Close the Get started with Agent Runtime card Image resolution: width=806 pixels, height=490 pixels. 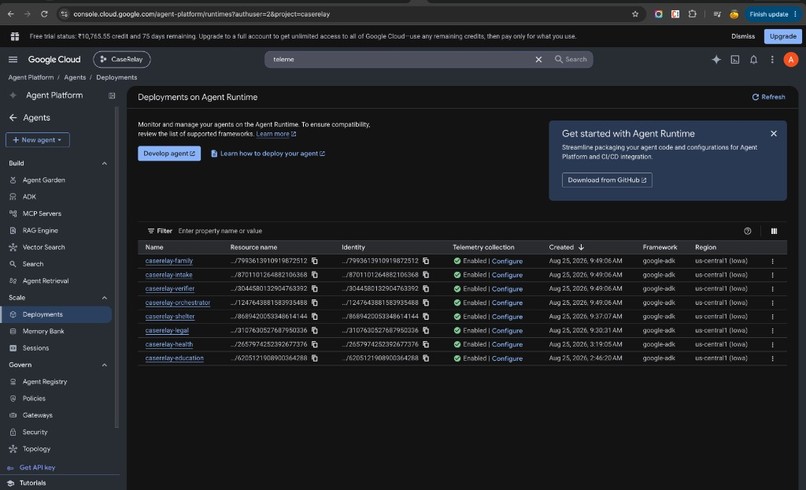(774, 134)
